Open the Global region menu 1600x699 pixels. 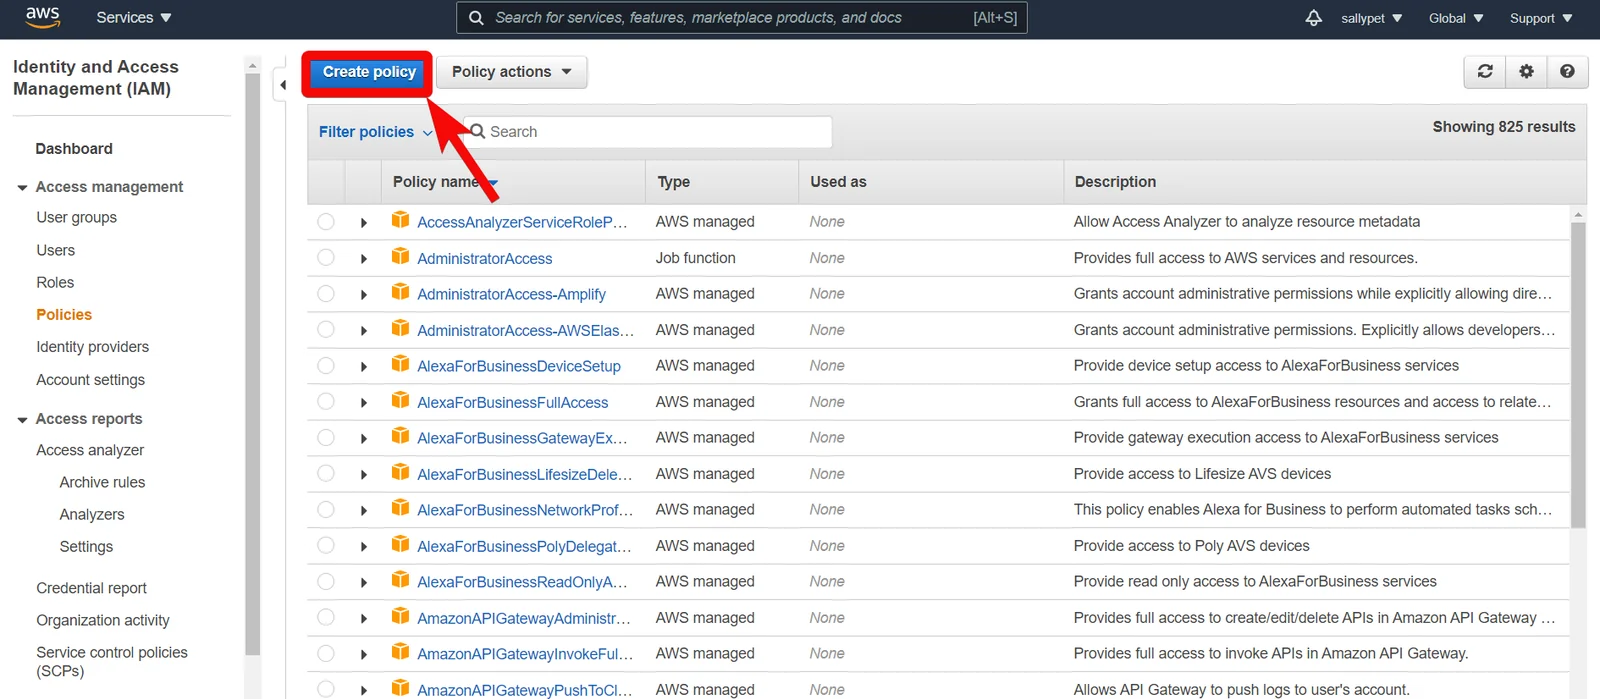1456,18
